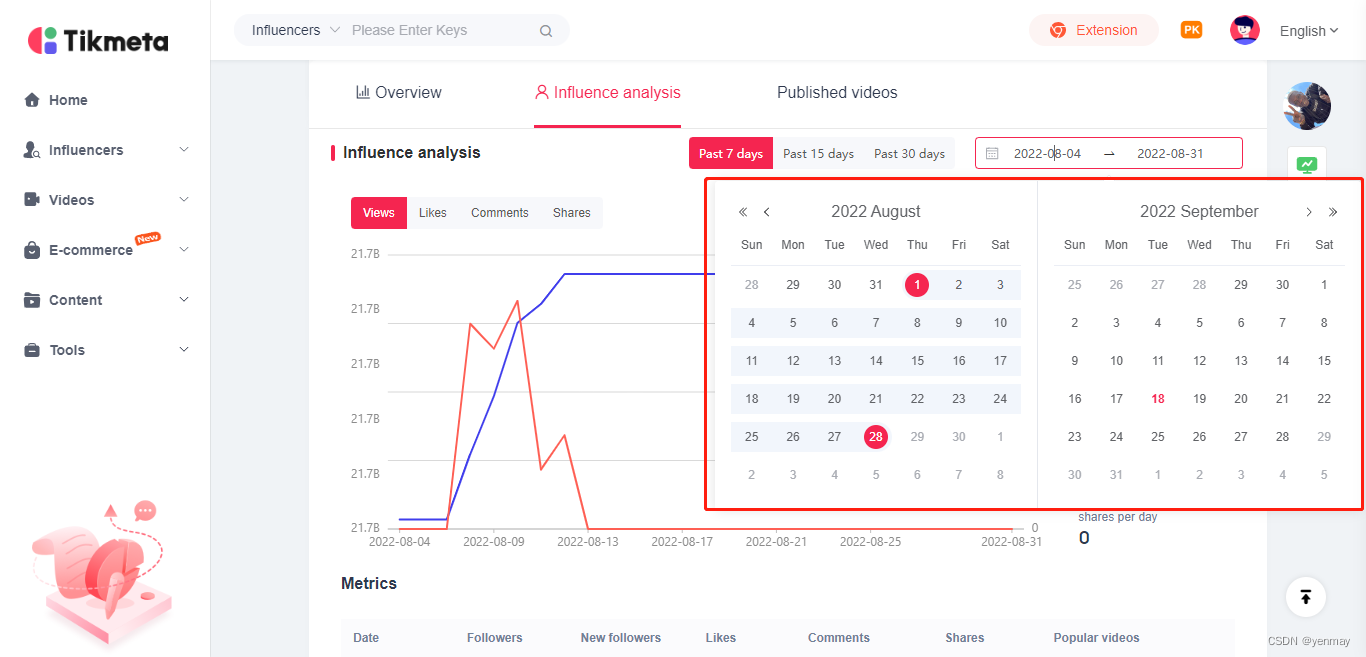Select August 22 in the calendar
Screen dimensions: 1366x657
pos(917,399)
